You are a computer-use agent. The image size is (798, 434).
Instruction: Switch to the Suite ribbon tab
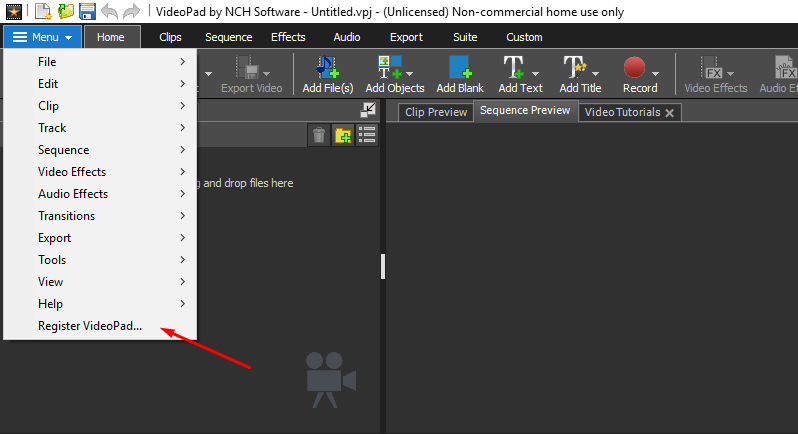[465, 37]
